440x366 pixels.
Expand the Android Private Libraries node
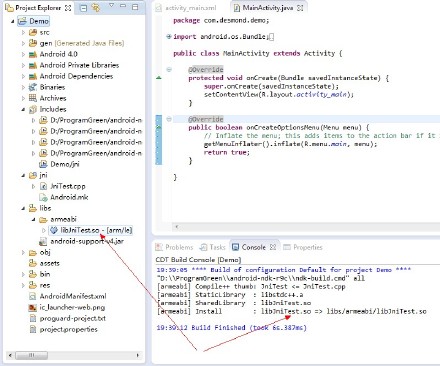23,65
